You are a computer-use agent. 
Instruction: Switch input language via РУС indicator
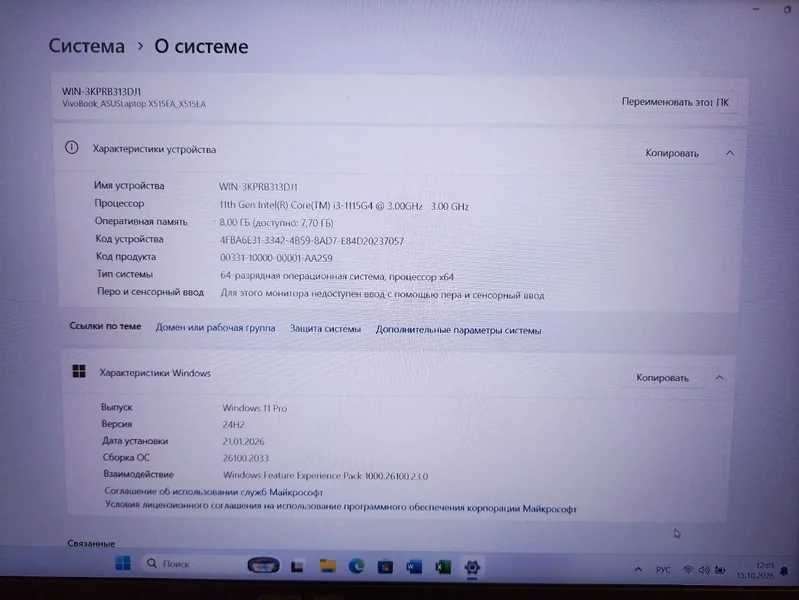[663, 569]
